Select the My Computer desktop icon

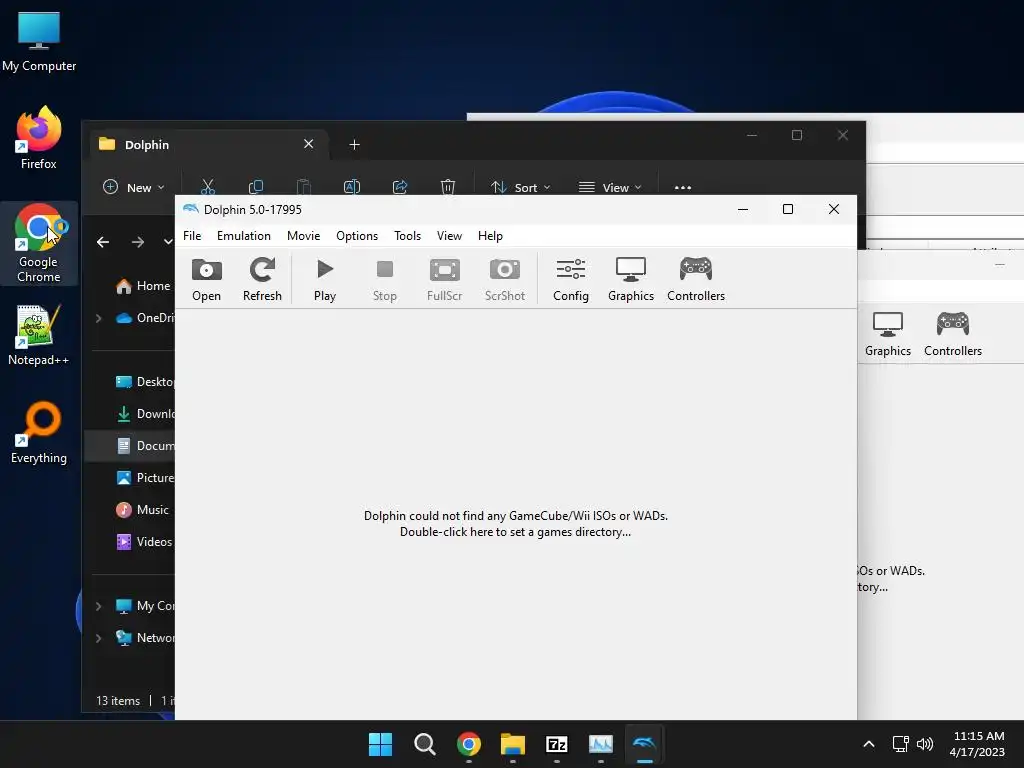tap(39, 40)
